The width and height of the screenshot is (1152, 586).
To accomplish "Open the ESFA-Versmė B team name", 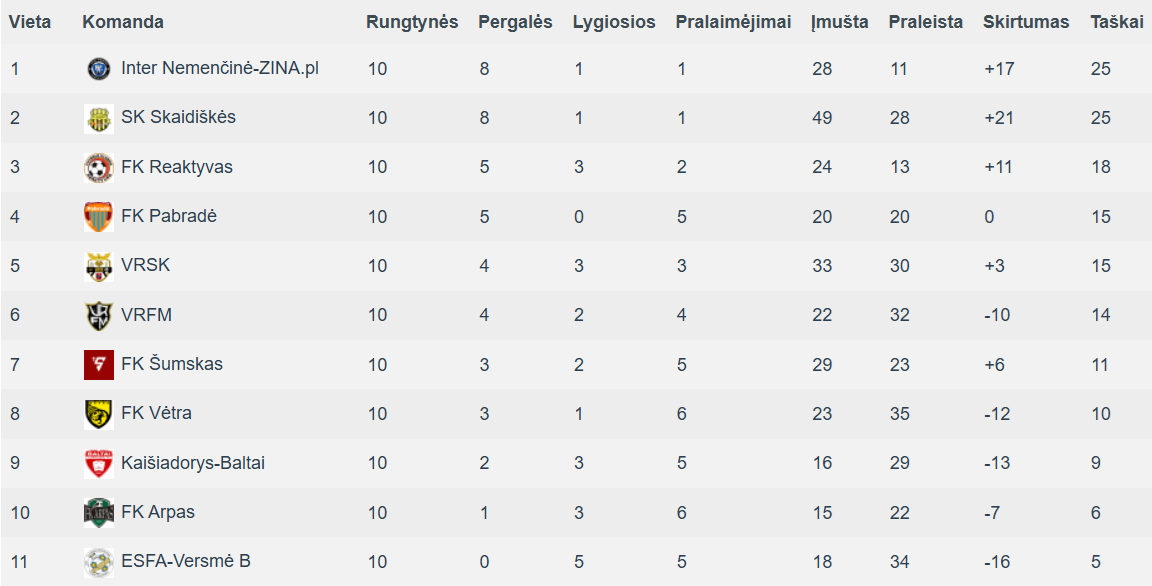I will (185, 561).
